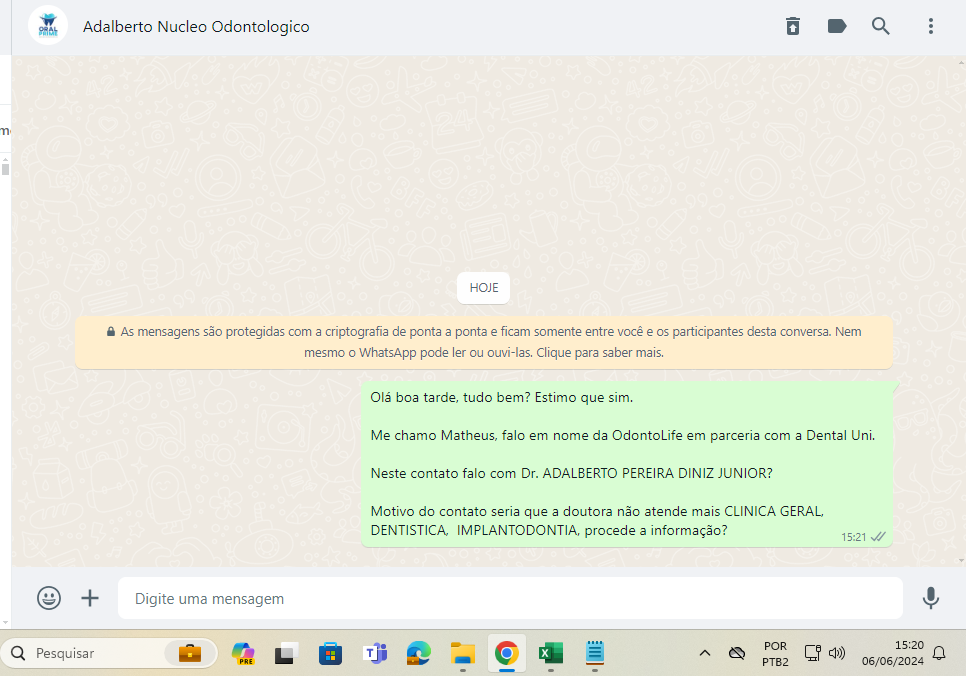The image size is (966, 676).
Task: Open the volume speaker tray icon
Action: click(x=837, y=653)
